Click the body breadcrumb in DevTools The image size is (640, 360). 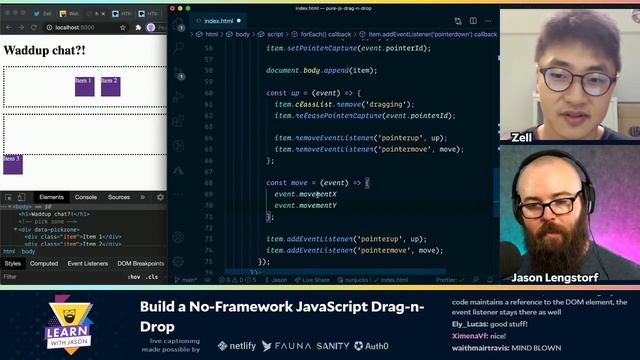(x=28, y=252)
